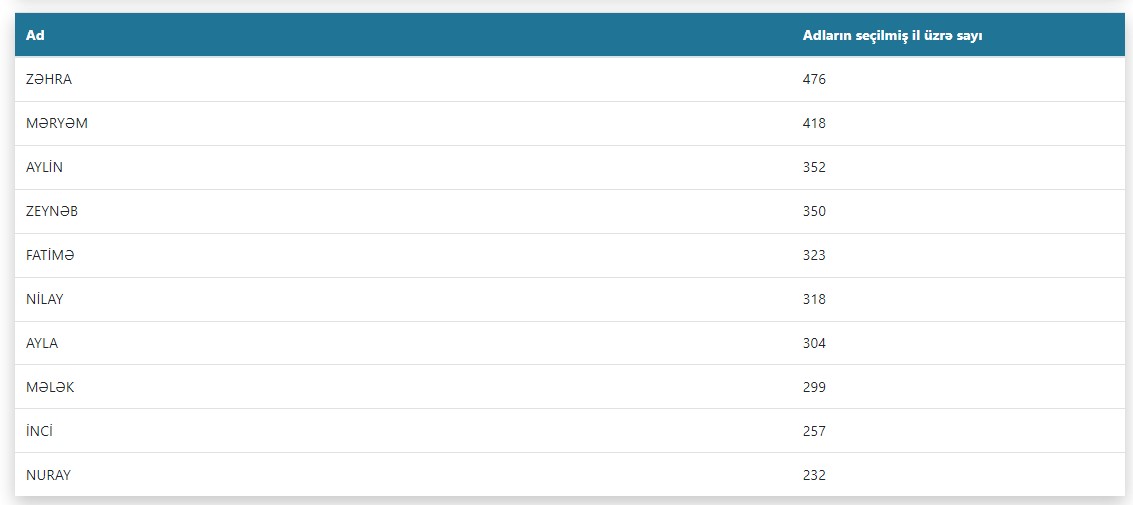Click the AYLİN name in table
Viewport: 1133px width, 505px height.
pos(44,167)
